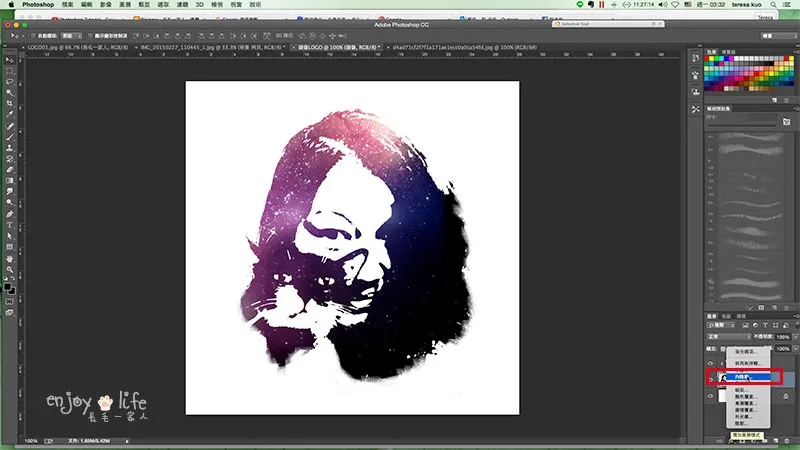The height and width of the screenshot is (450, 800).
Task: Select the Dodge tool
Action: [10, 203]
